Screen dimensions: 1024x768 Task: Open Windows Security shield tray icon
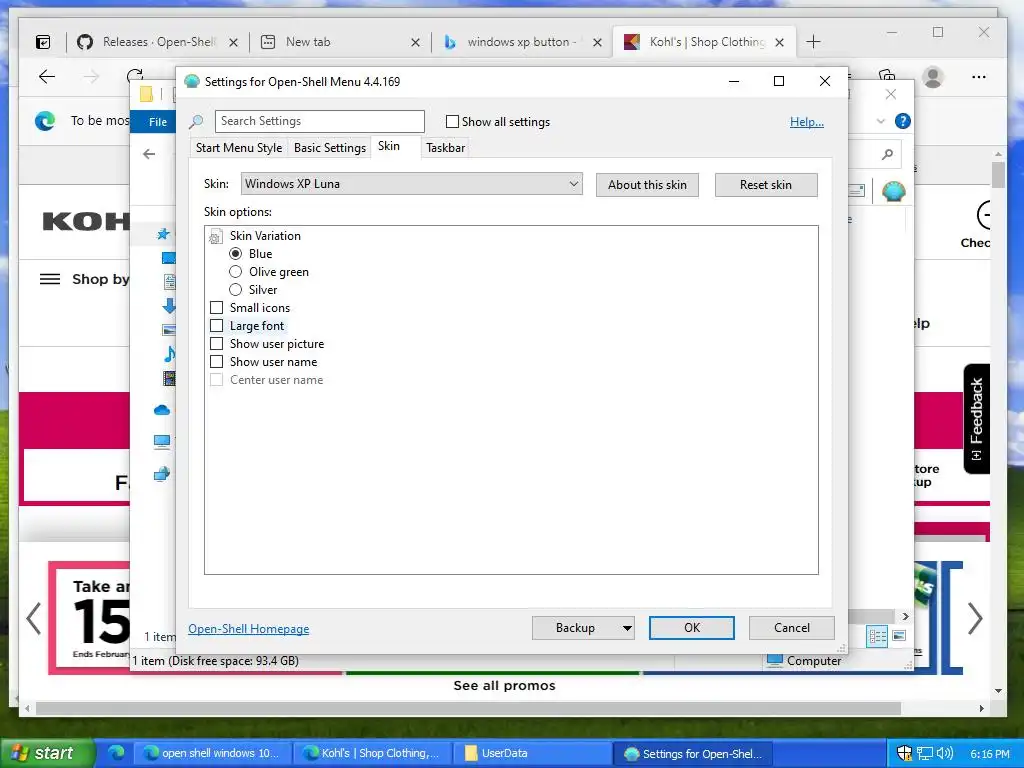pos(904,754)
